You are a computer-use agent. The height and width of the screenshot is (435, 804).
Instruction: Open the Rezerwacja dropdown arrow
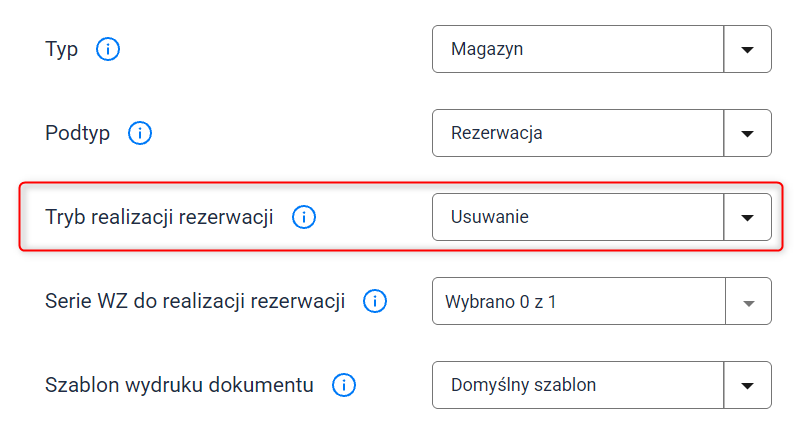click(748, 133)
